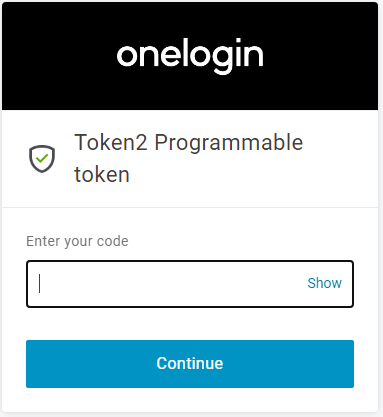Click the 'Enter your code' label
Viewport: 383px width, 417px height.
[77, 241]
